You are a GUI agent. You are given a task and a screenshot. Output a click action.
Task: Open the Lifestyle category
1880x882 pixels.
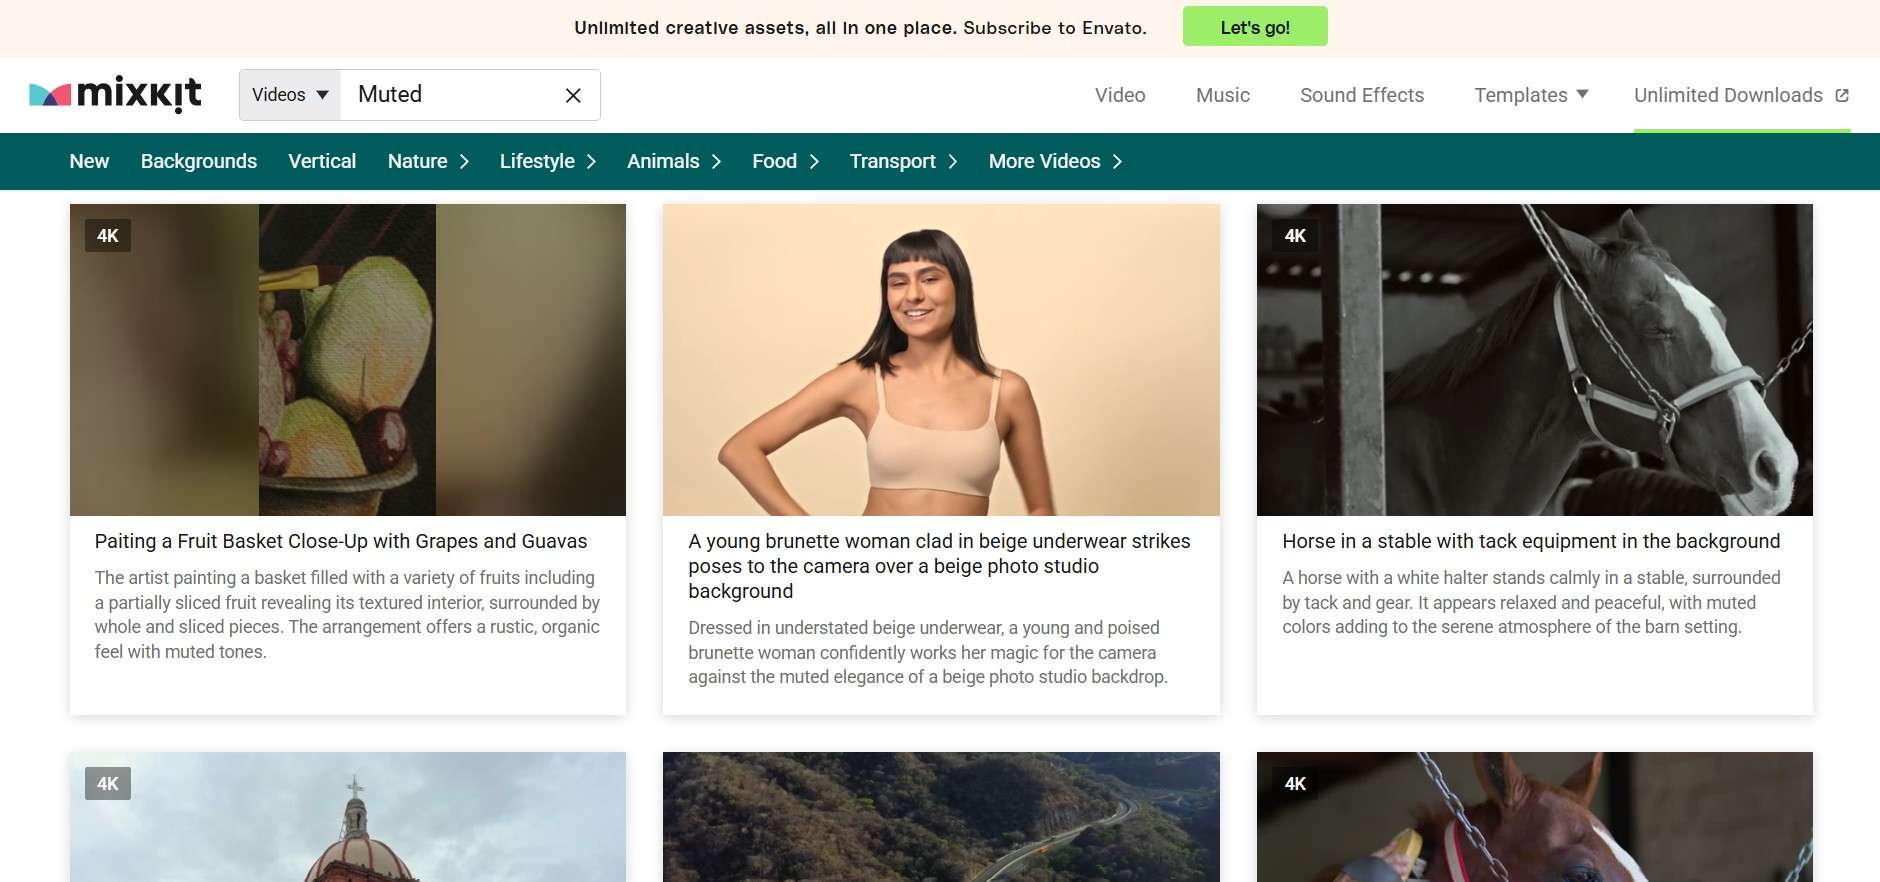coord(537,161)
